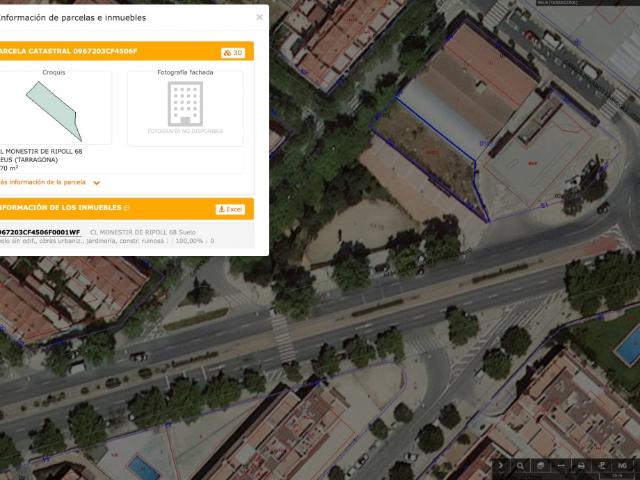The image size is (640, 480).
Task: Click the Fotografía fachada placeholder image
Action: click(185, 109)
